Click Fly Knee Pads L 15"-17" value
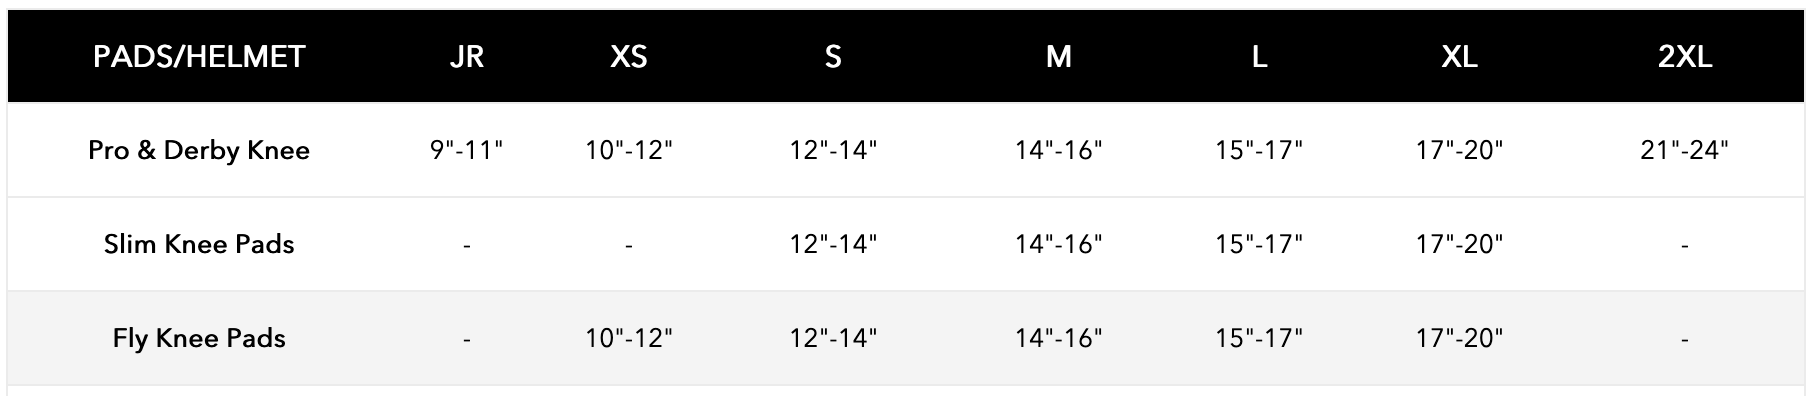1816x396 pixels. pos(1259,338)
